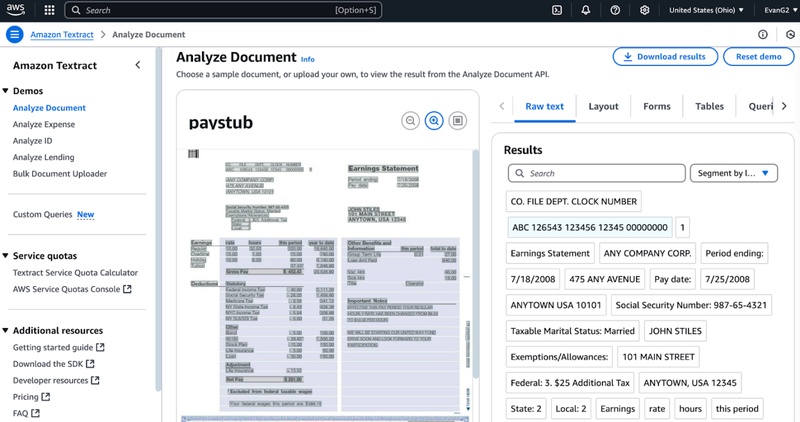The width and height of the screenshot is (800, 422).
Task: Click the Results search field
Action: click(596, 173)
